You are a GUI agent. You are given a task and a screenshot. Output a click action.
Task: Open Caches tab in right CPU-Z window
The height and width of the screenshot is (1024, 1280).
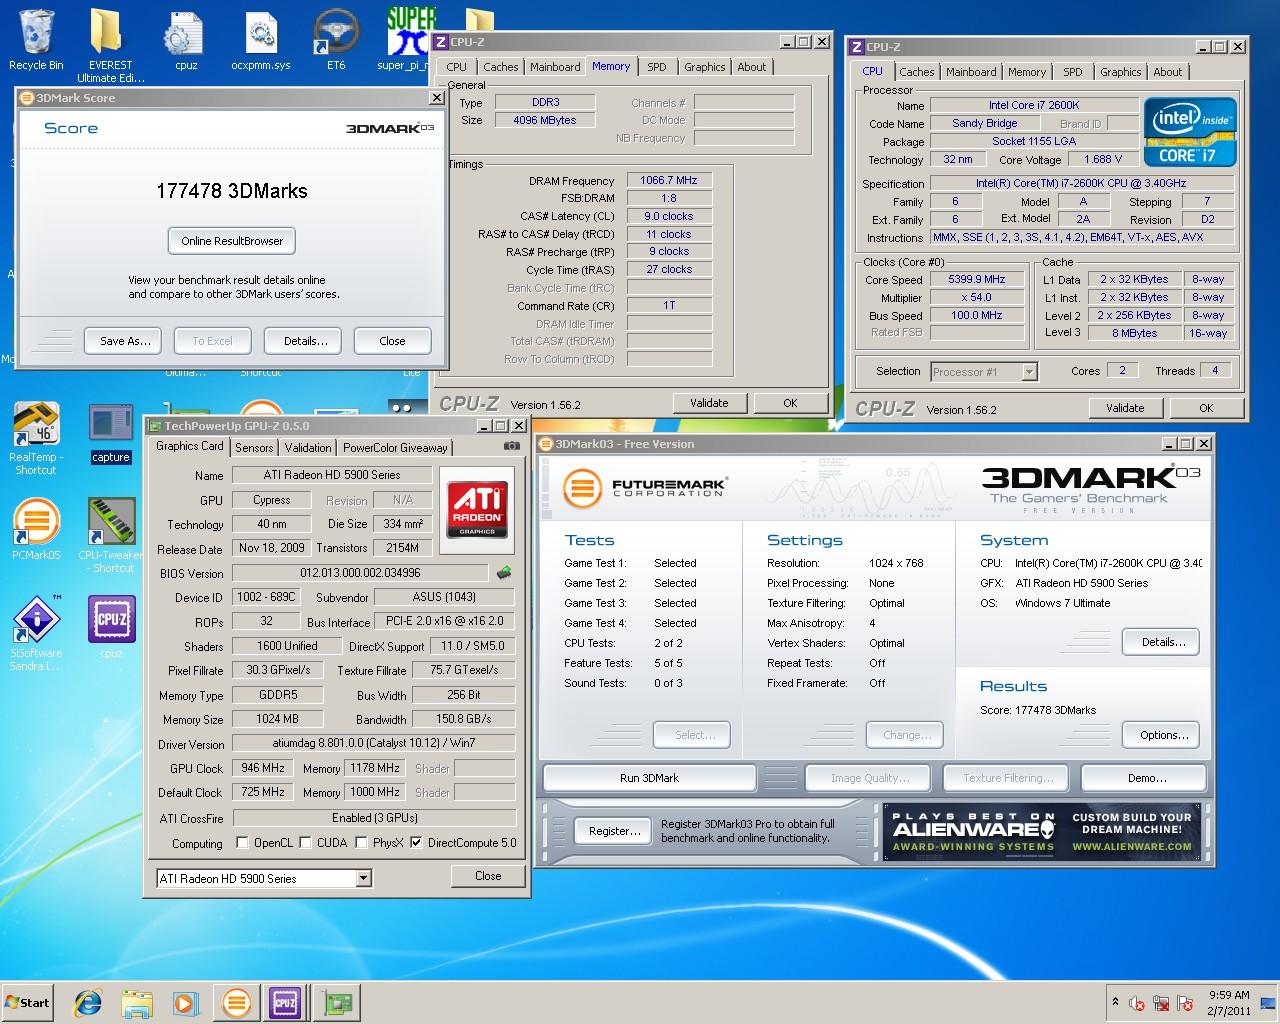916,72
